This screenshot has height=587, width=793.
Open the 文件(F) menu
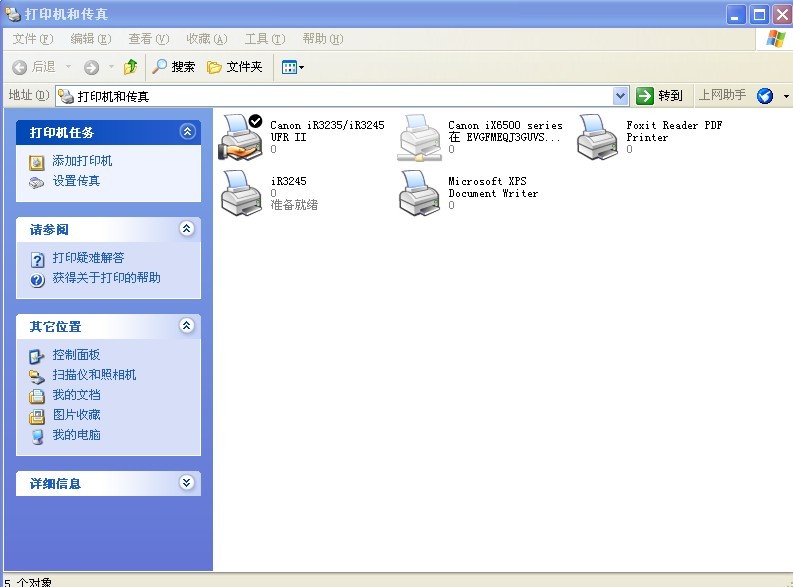click(33, 39)
